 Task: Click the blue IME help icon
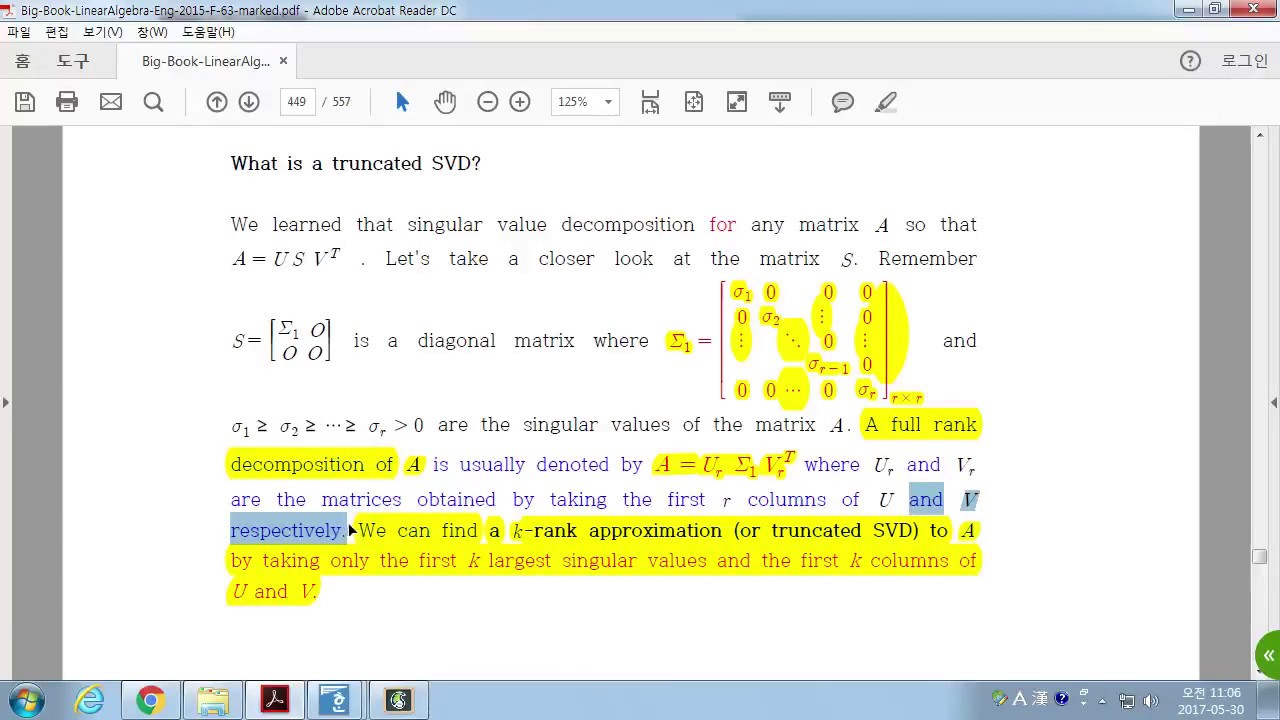coord(1062,698)
